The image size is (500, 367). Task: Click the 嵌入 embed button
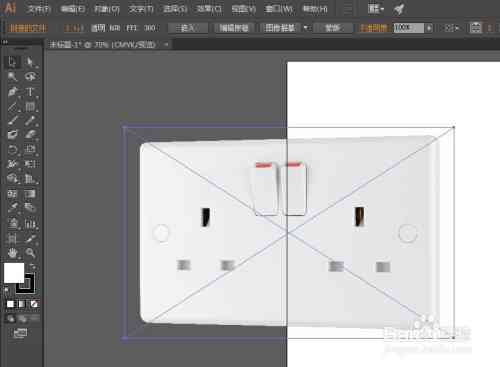pyautogui.click(x=188, y=28)
